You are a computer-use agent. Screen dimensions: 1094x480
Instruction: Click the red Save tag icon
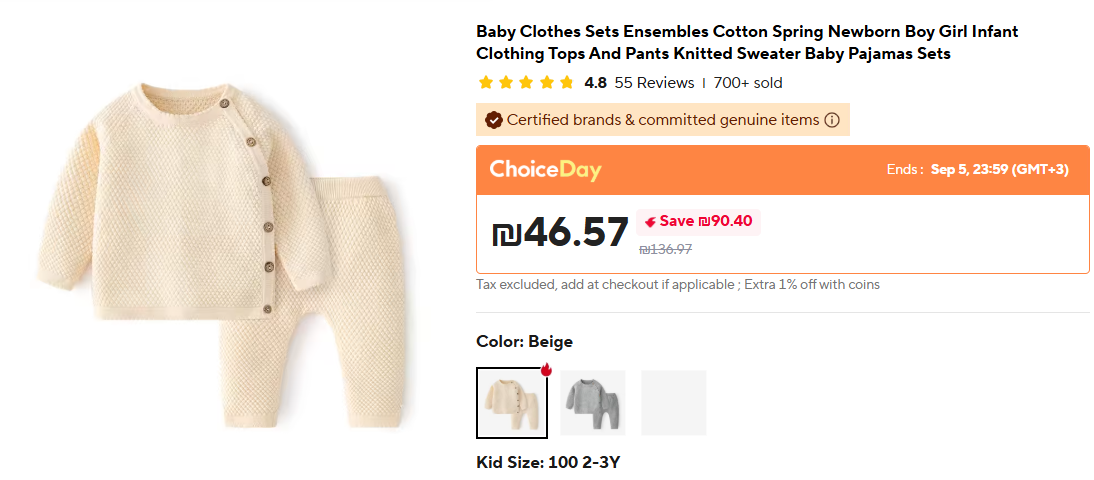click(650, 222)
